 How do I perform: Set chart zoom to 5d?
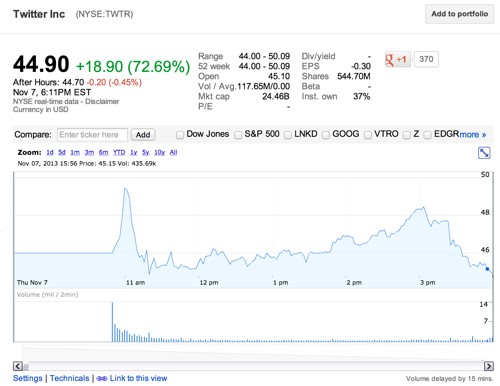click(62, 152)
